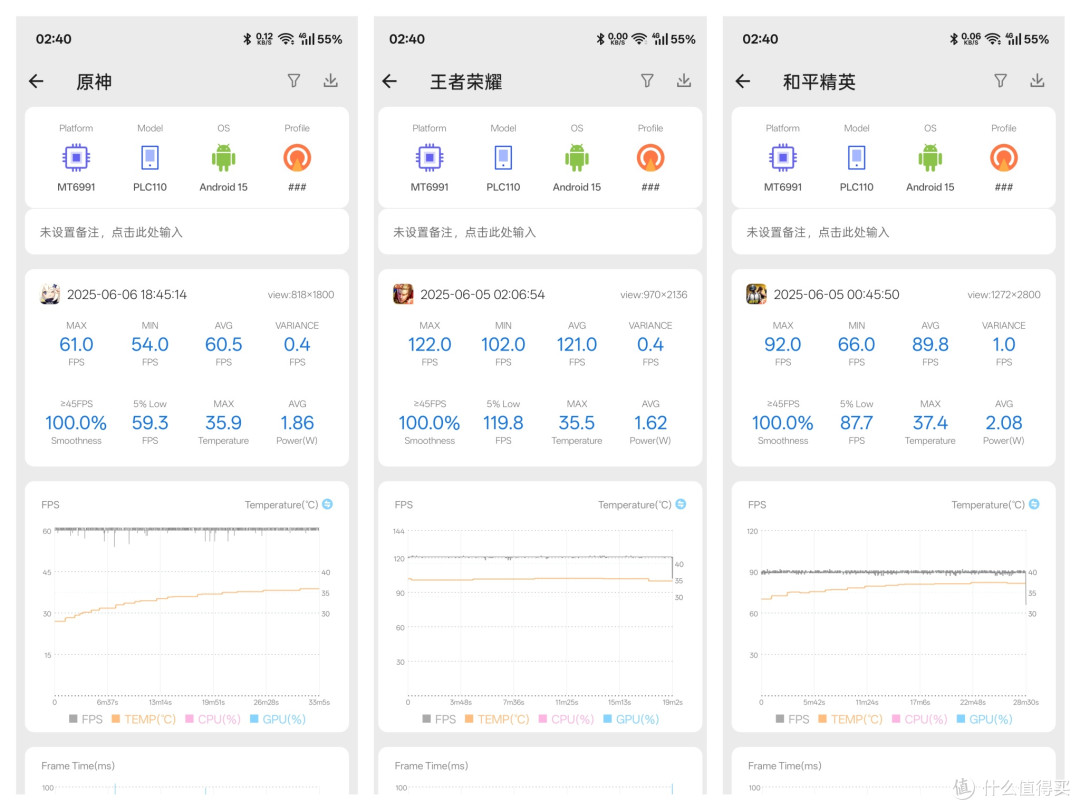
Task: Toggle TEMP(°C) legend in 王者荣耀 chart
Action: (x=497, y=719)
